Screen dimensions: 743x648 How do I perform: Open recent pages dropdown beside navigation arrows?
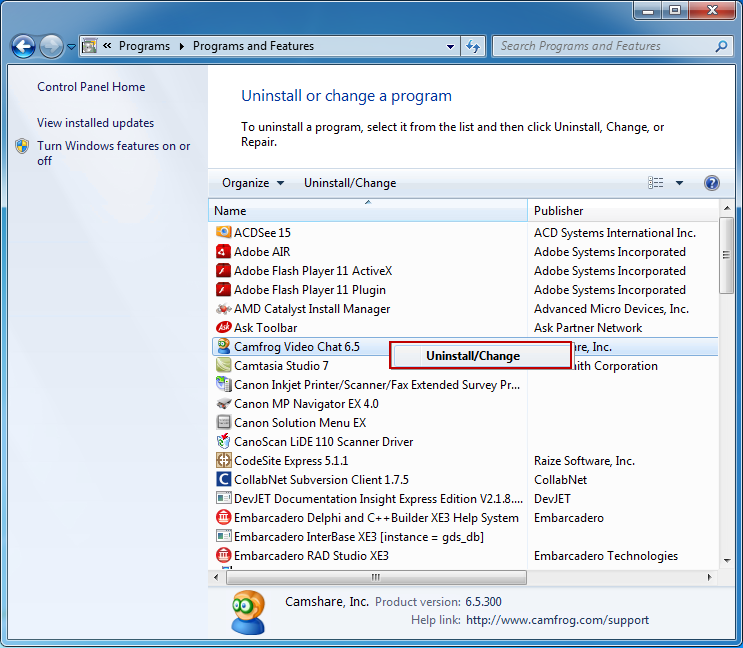pos(71,47)
